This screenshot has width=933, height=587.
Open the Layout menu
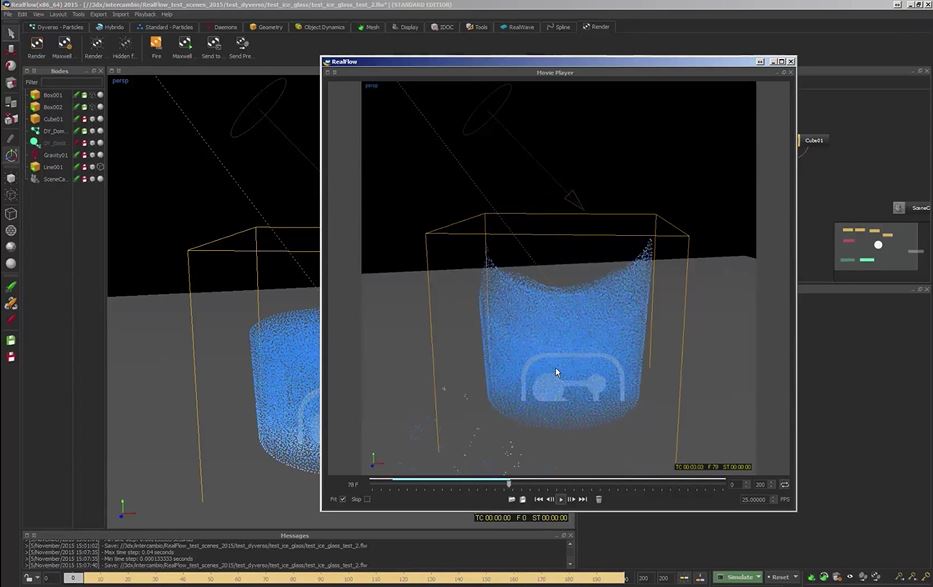(x=58, y=14)
